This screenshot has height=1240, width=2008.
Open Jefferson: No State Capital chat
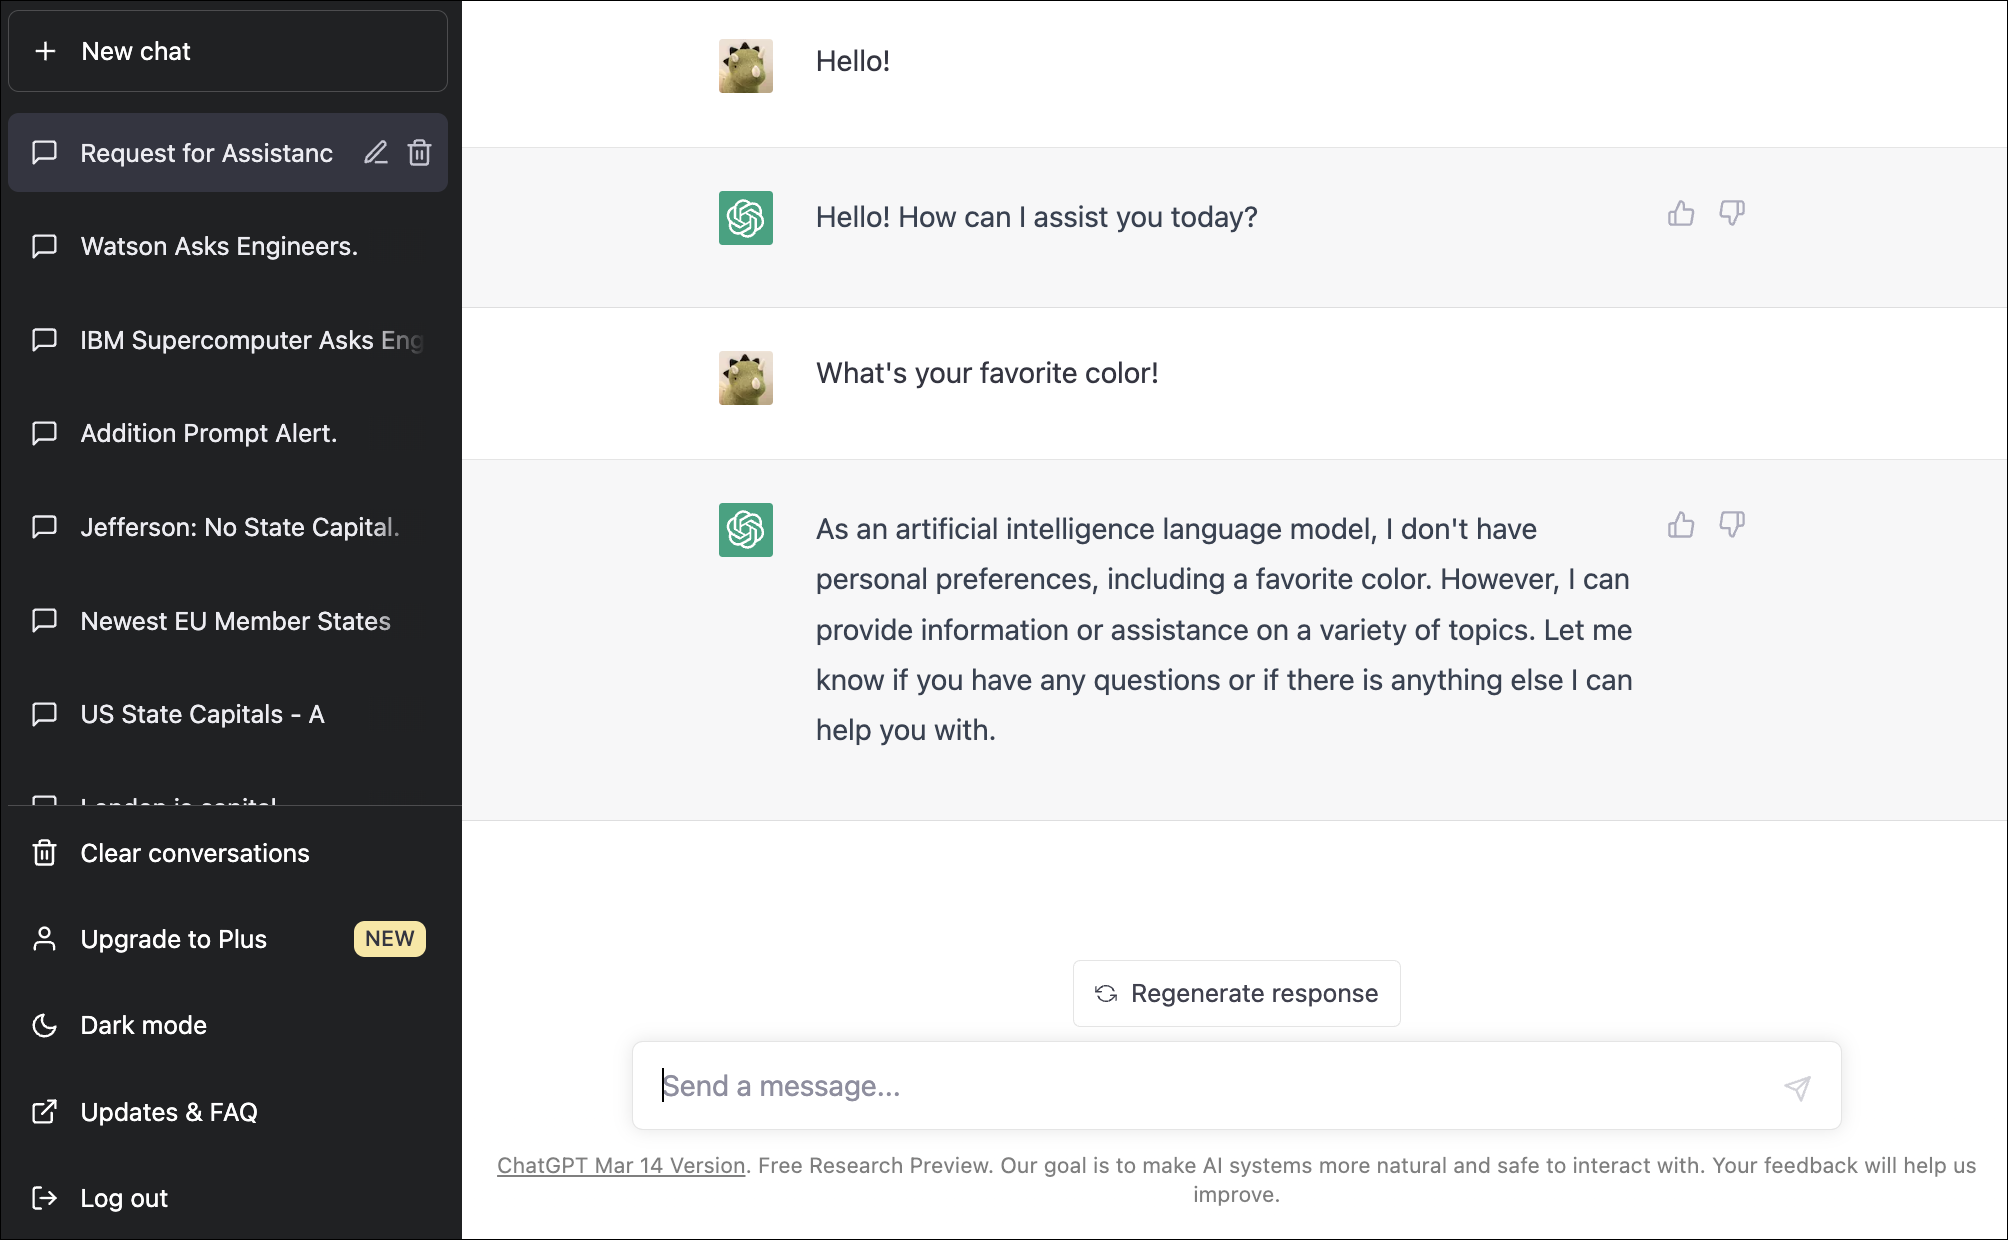click(x=228, y=527)
